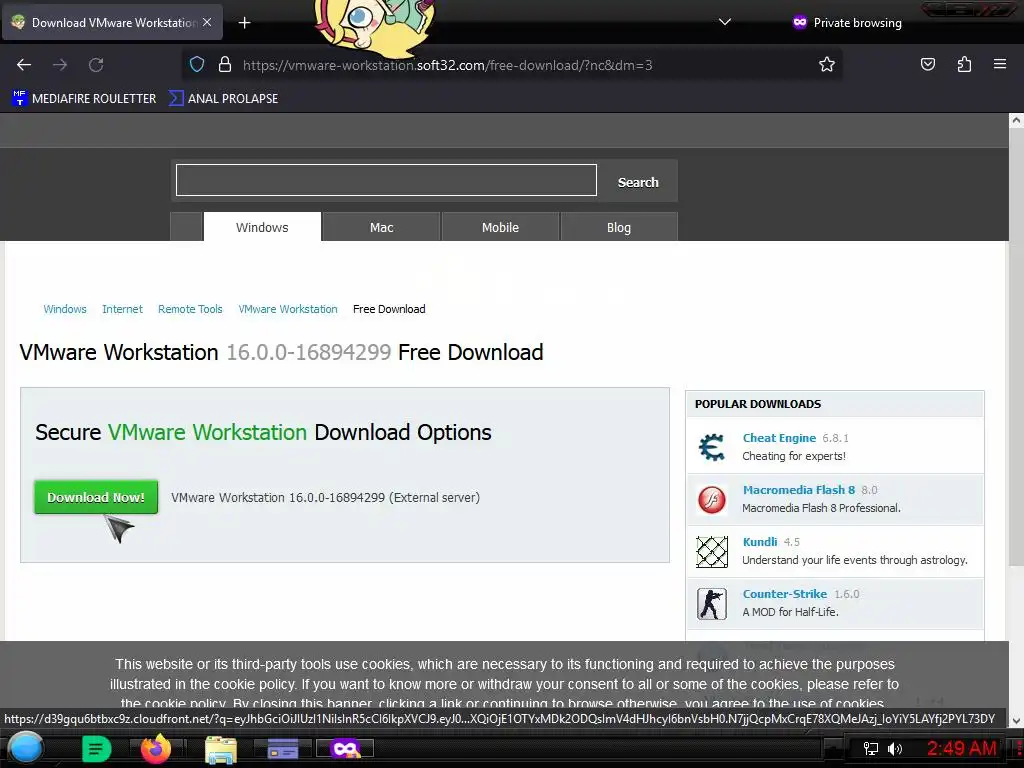The image size is (1024, 768).
Task: Click the page scrollbar up arrow
Action: click(1016, 120)
